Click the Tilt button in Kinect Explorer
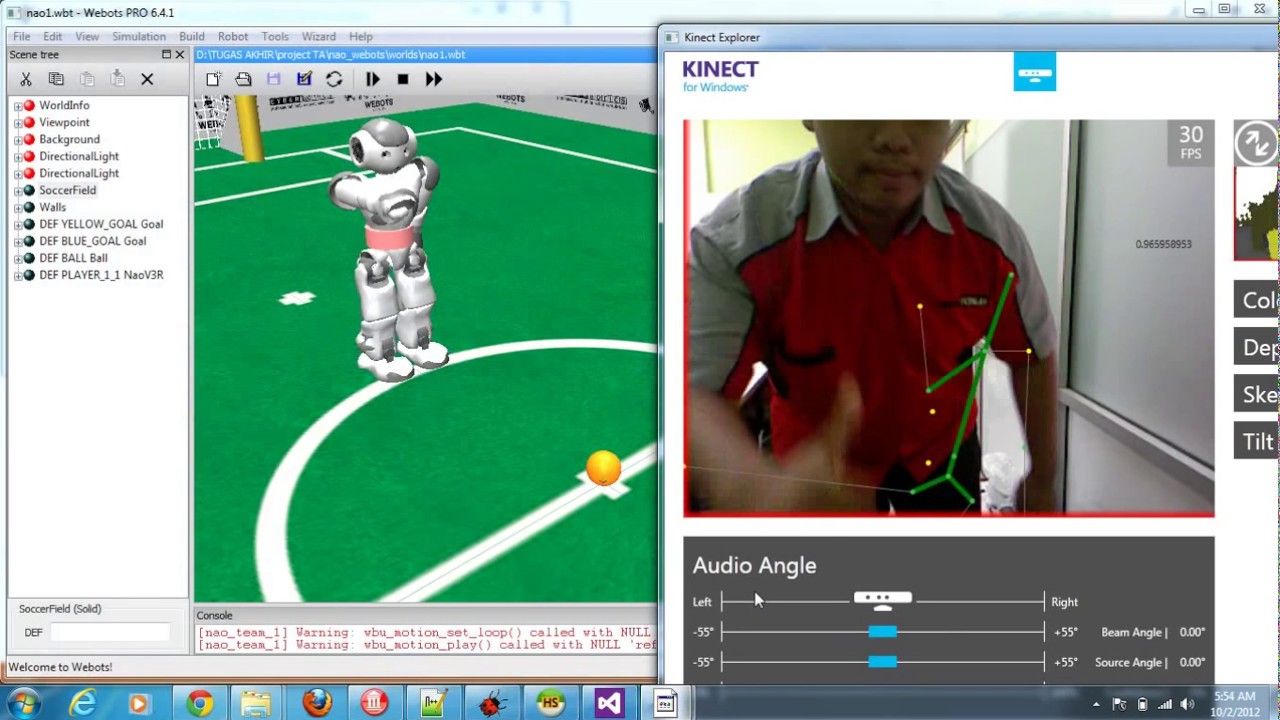This screenshot has height=720, width=1280. (1257, 441)
